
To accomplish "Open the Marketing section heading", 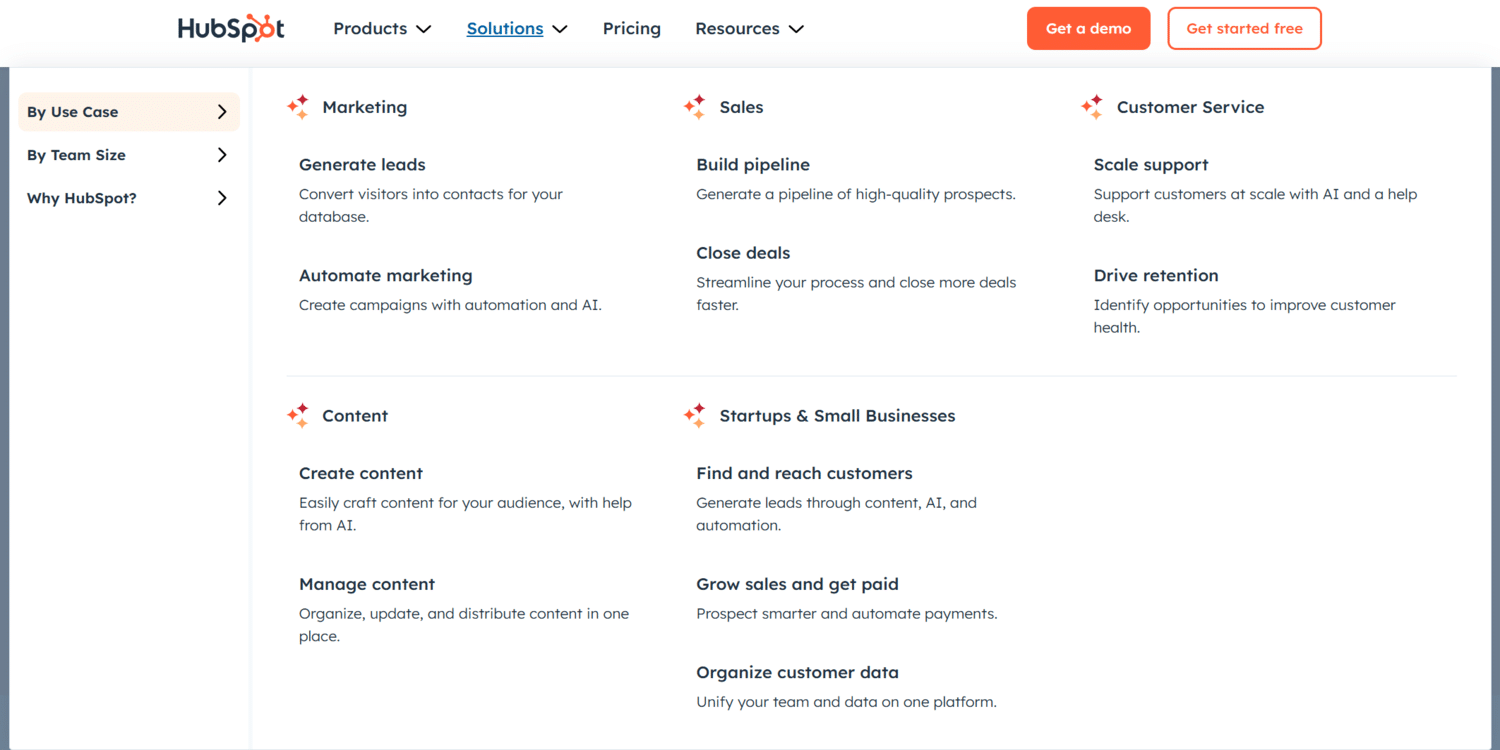I will (365, 107).
